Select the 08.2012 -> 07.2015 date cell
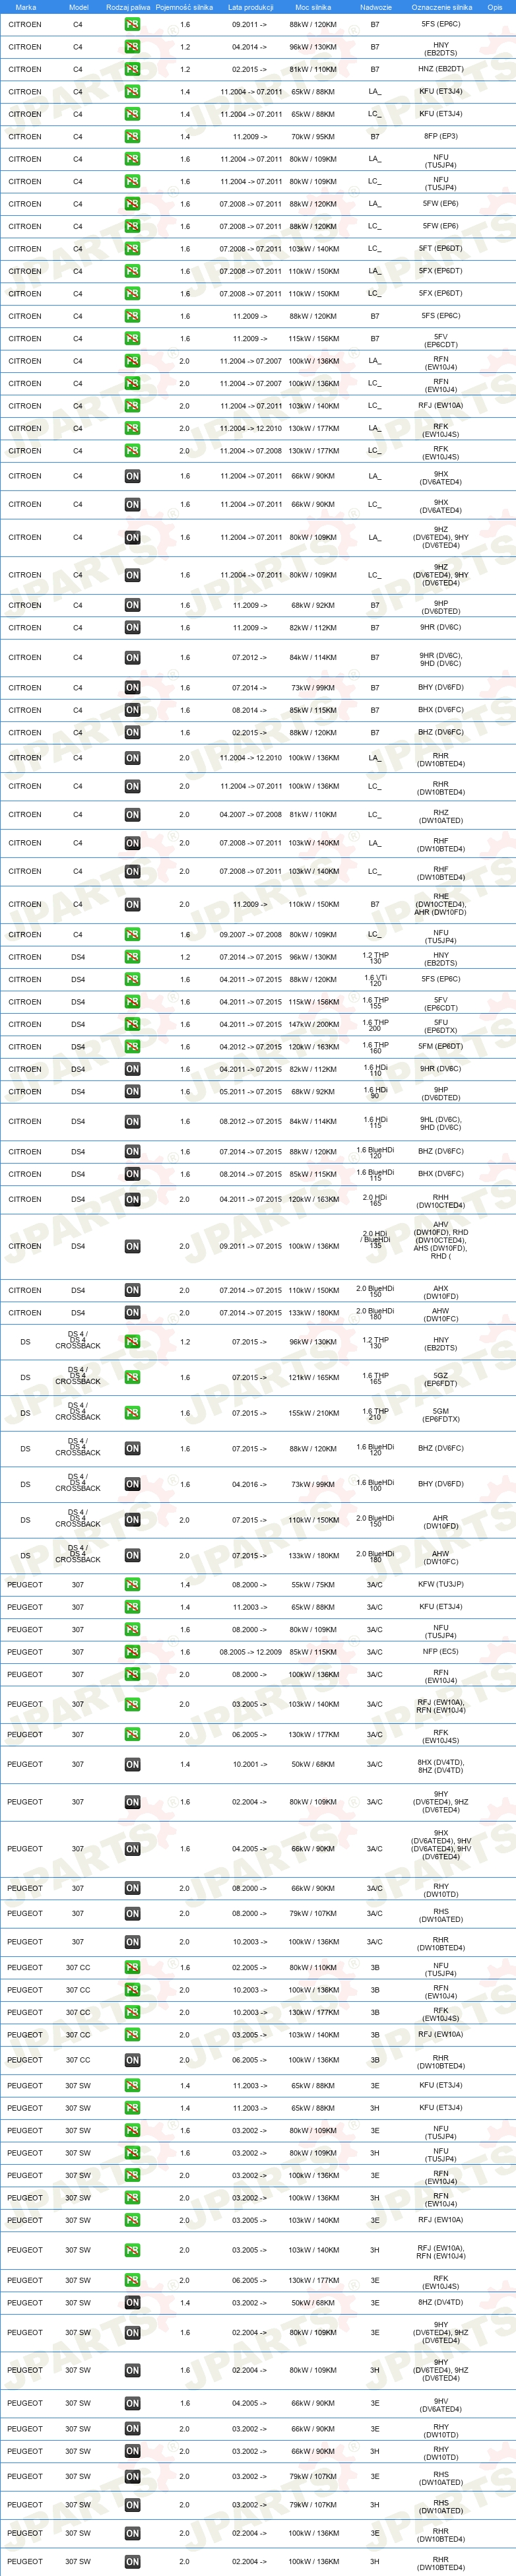This screenshot has width=516, height=2576. tap(250, 1122)
